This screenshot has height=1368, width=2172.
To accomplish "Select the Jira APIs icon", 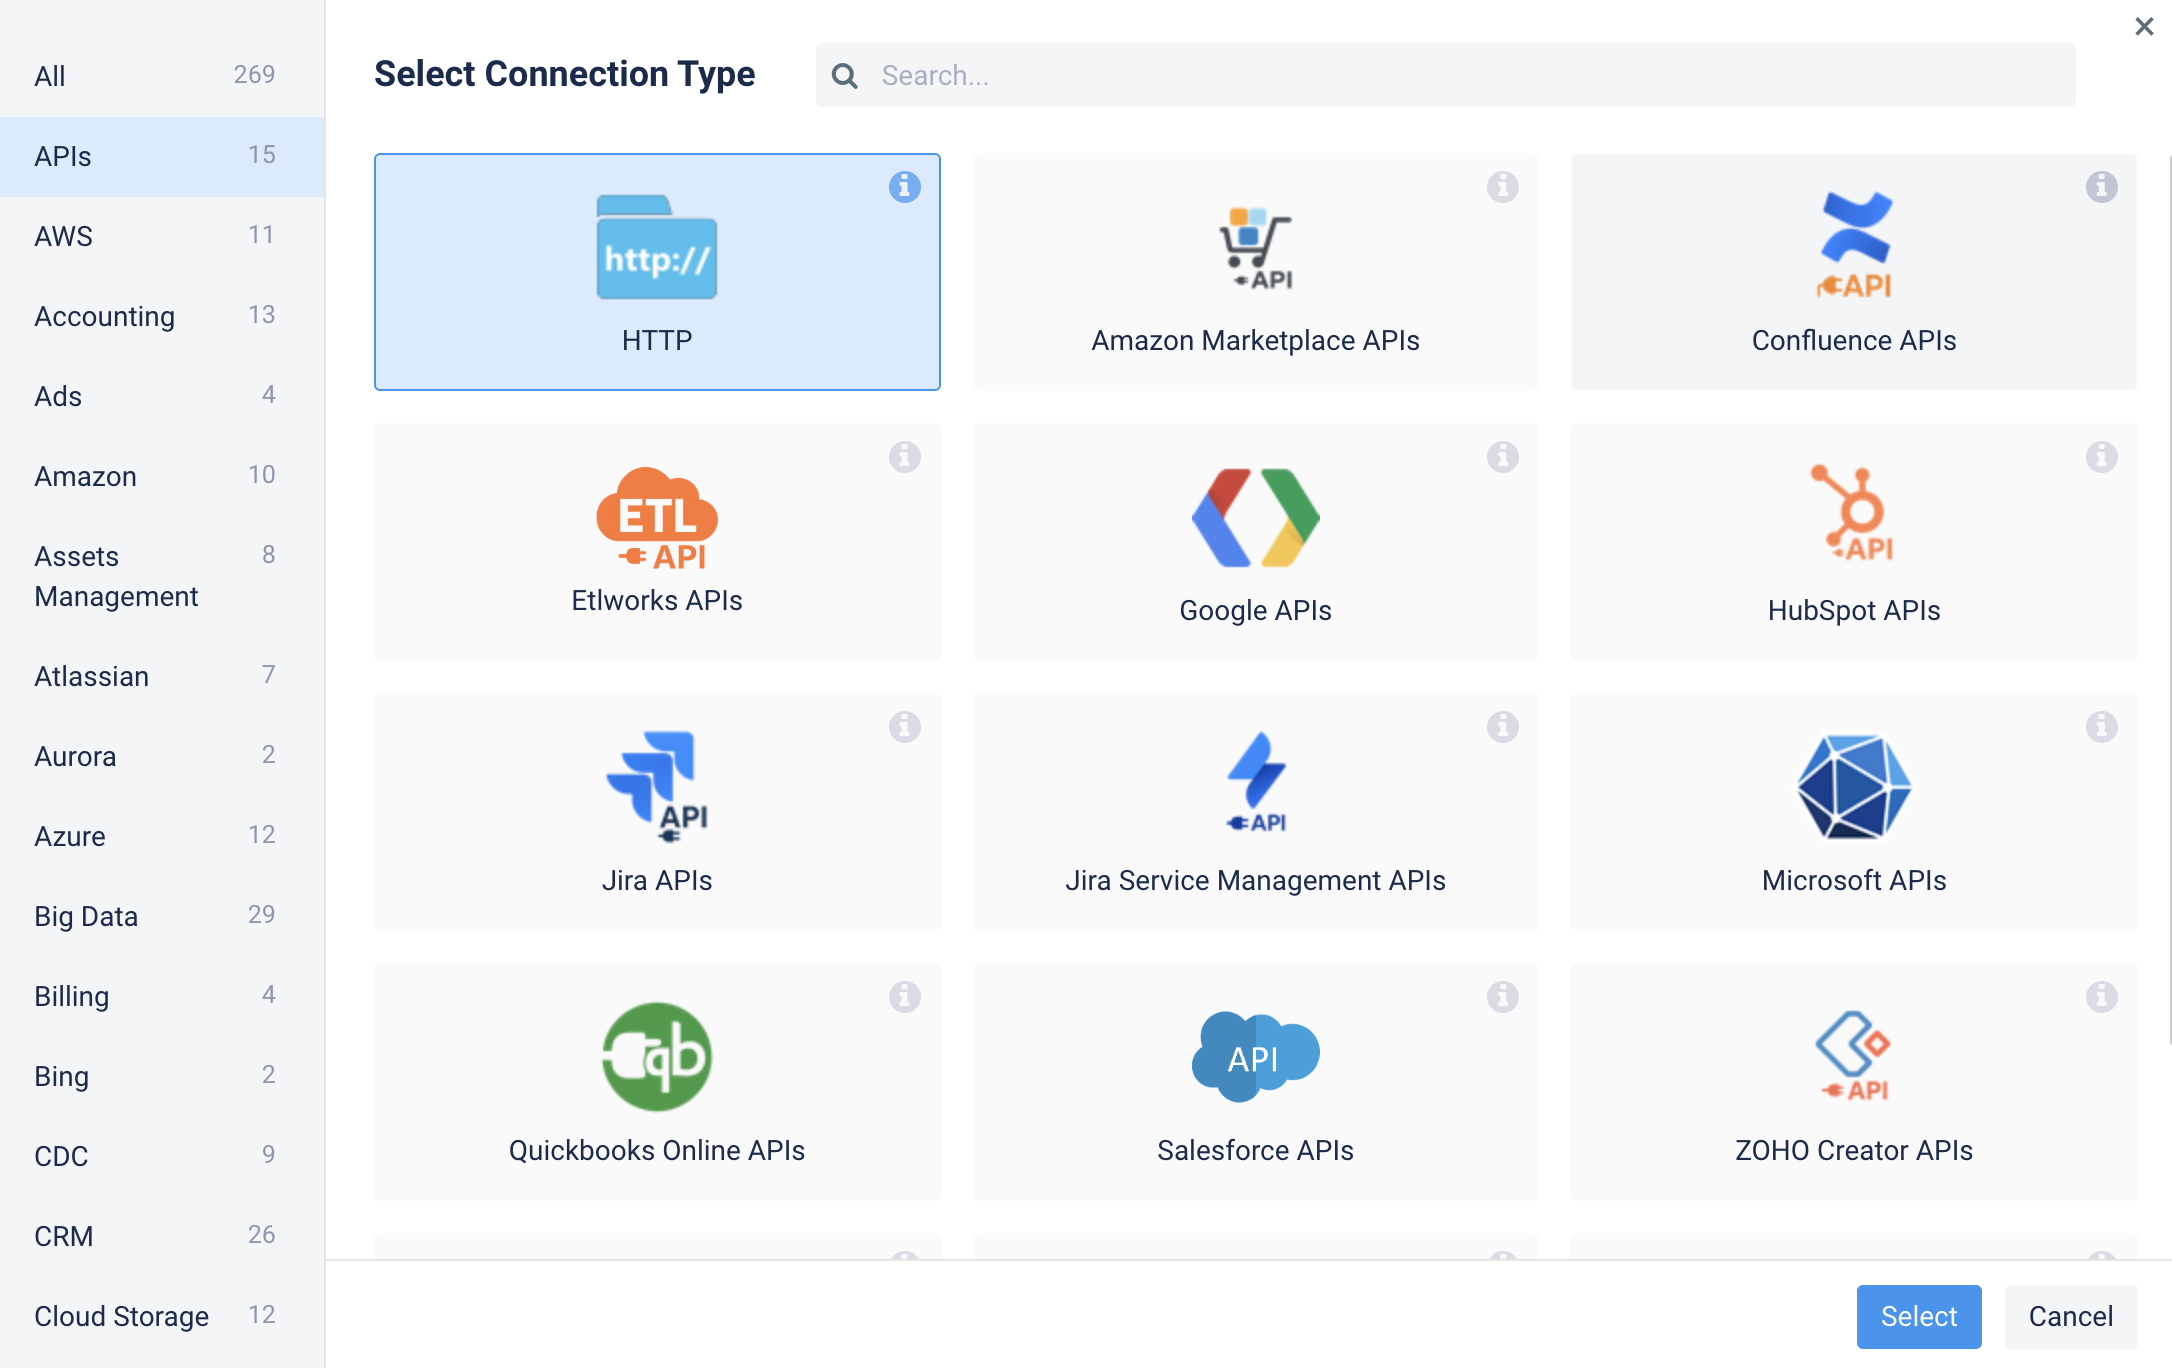I will click(x=656, y=786).
